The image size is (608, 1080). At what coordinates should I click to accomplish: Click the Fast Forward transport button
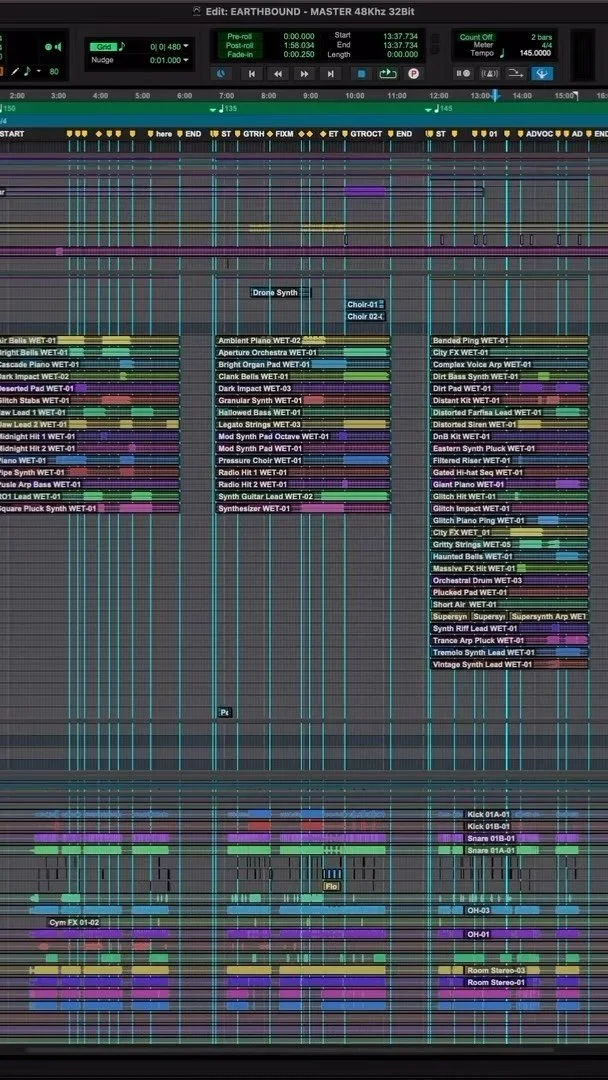tap(304, 74)
